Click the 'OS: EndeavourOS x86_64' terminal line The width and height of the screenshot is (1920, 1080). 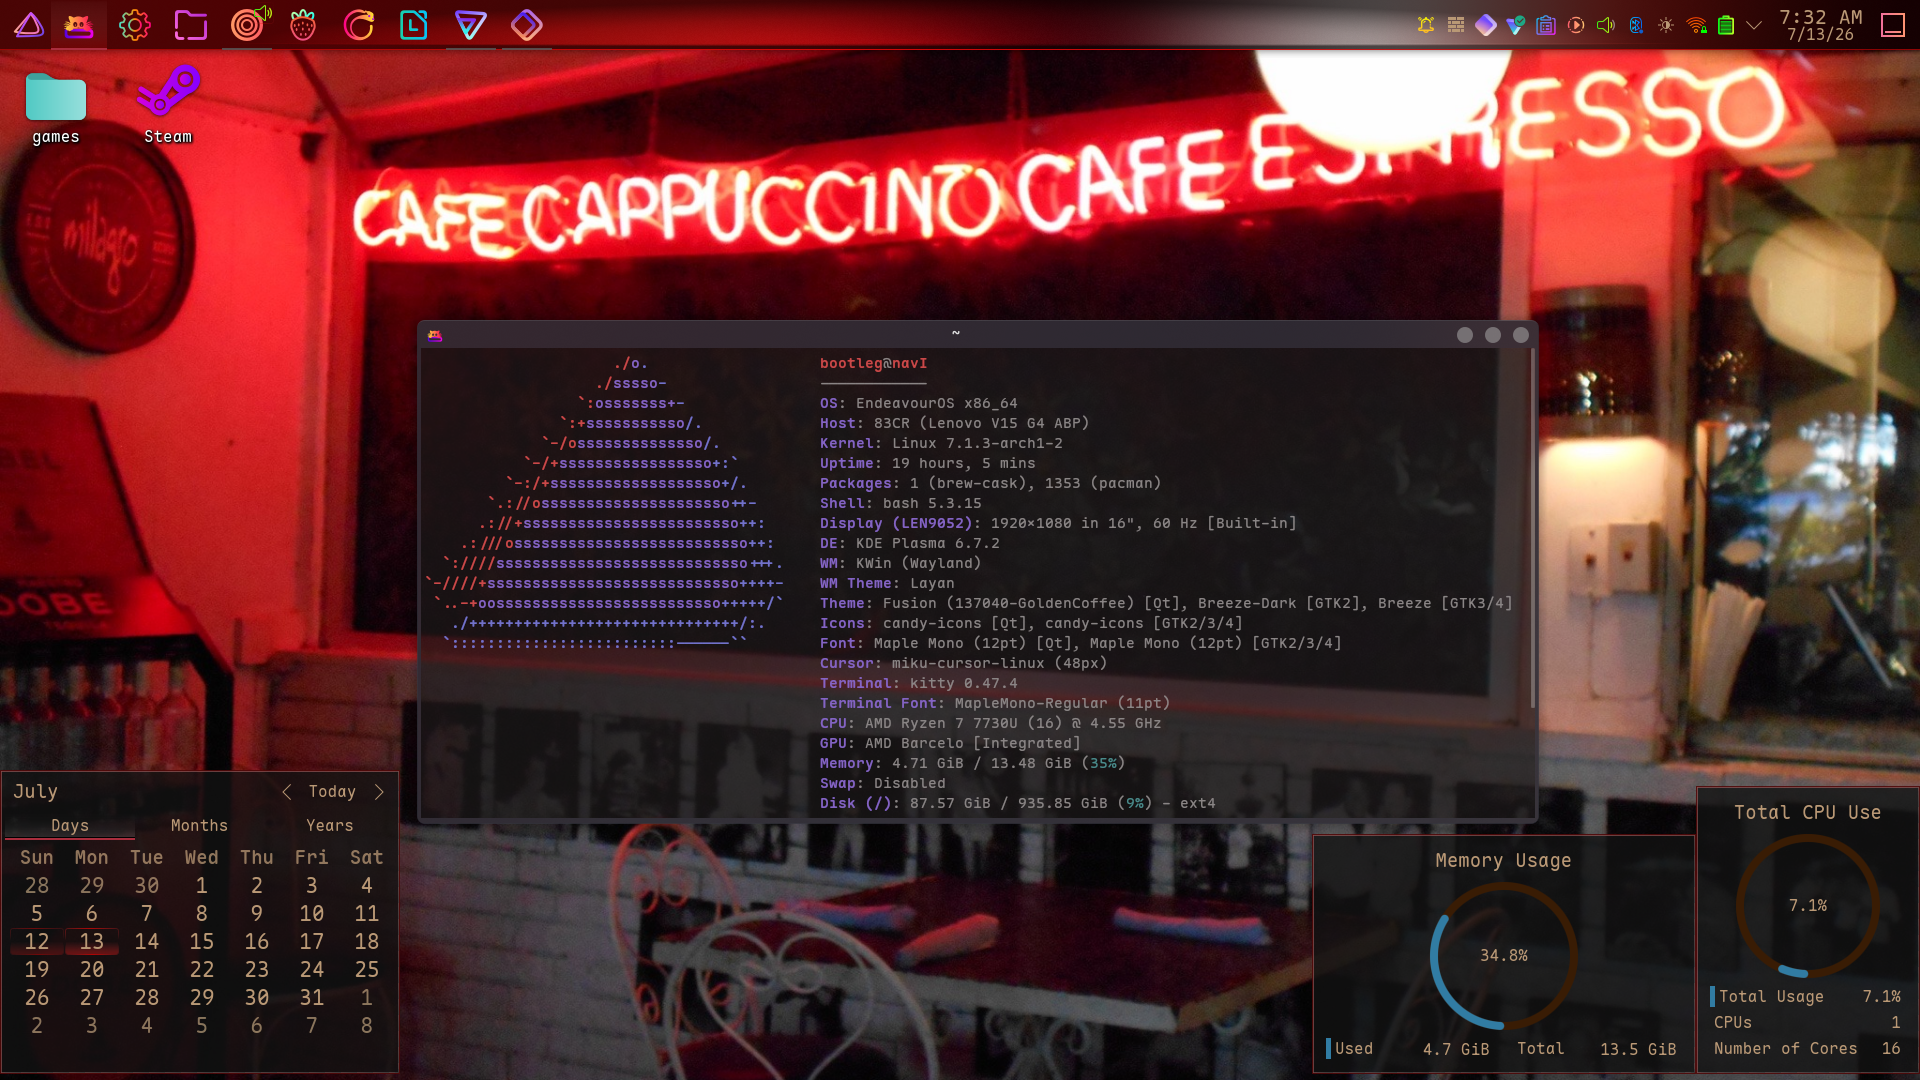919,404
